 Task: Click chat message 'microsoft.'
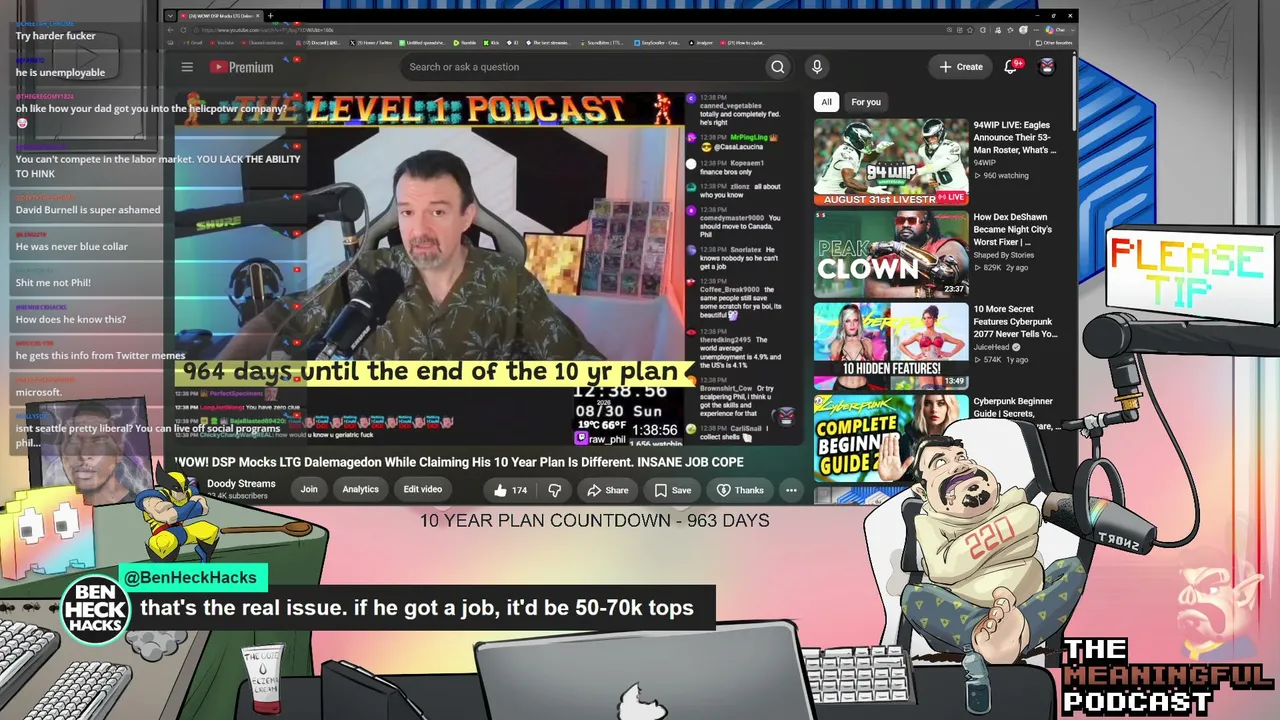tap(39, 393)
